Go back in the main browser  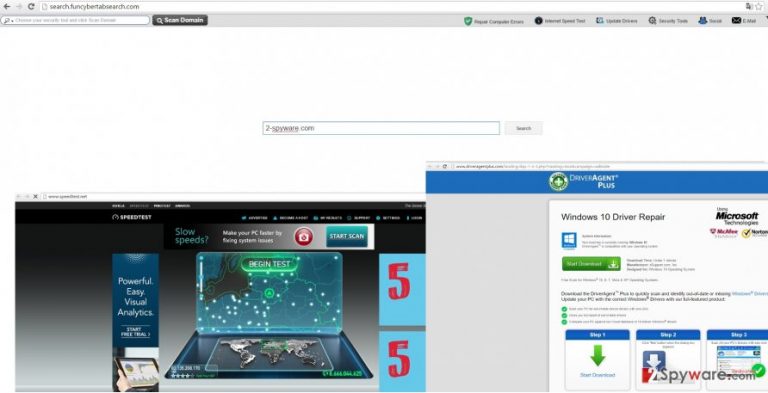[x=7, y=6]
